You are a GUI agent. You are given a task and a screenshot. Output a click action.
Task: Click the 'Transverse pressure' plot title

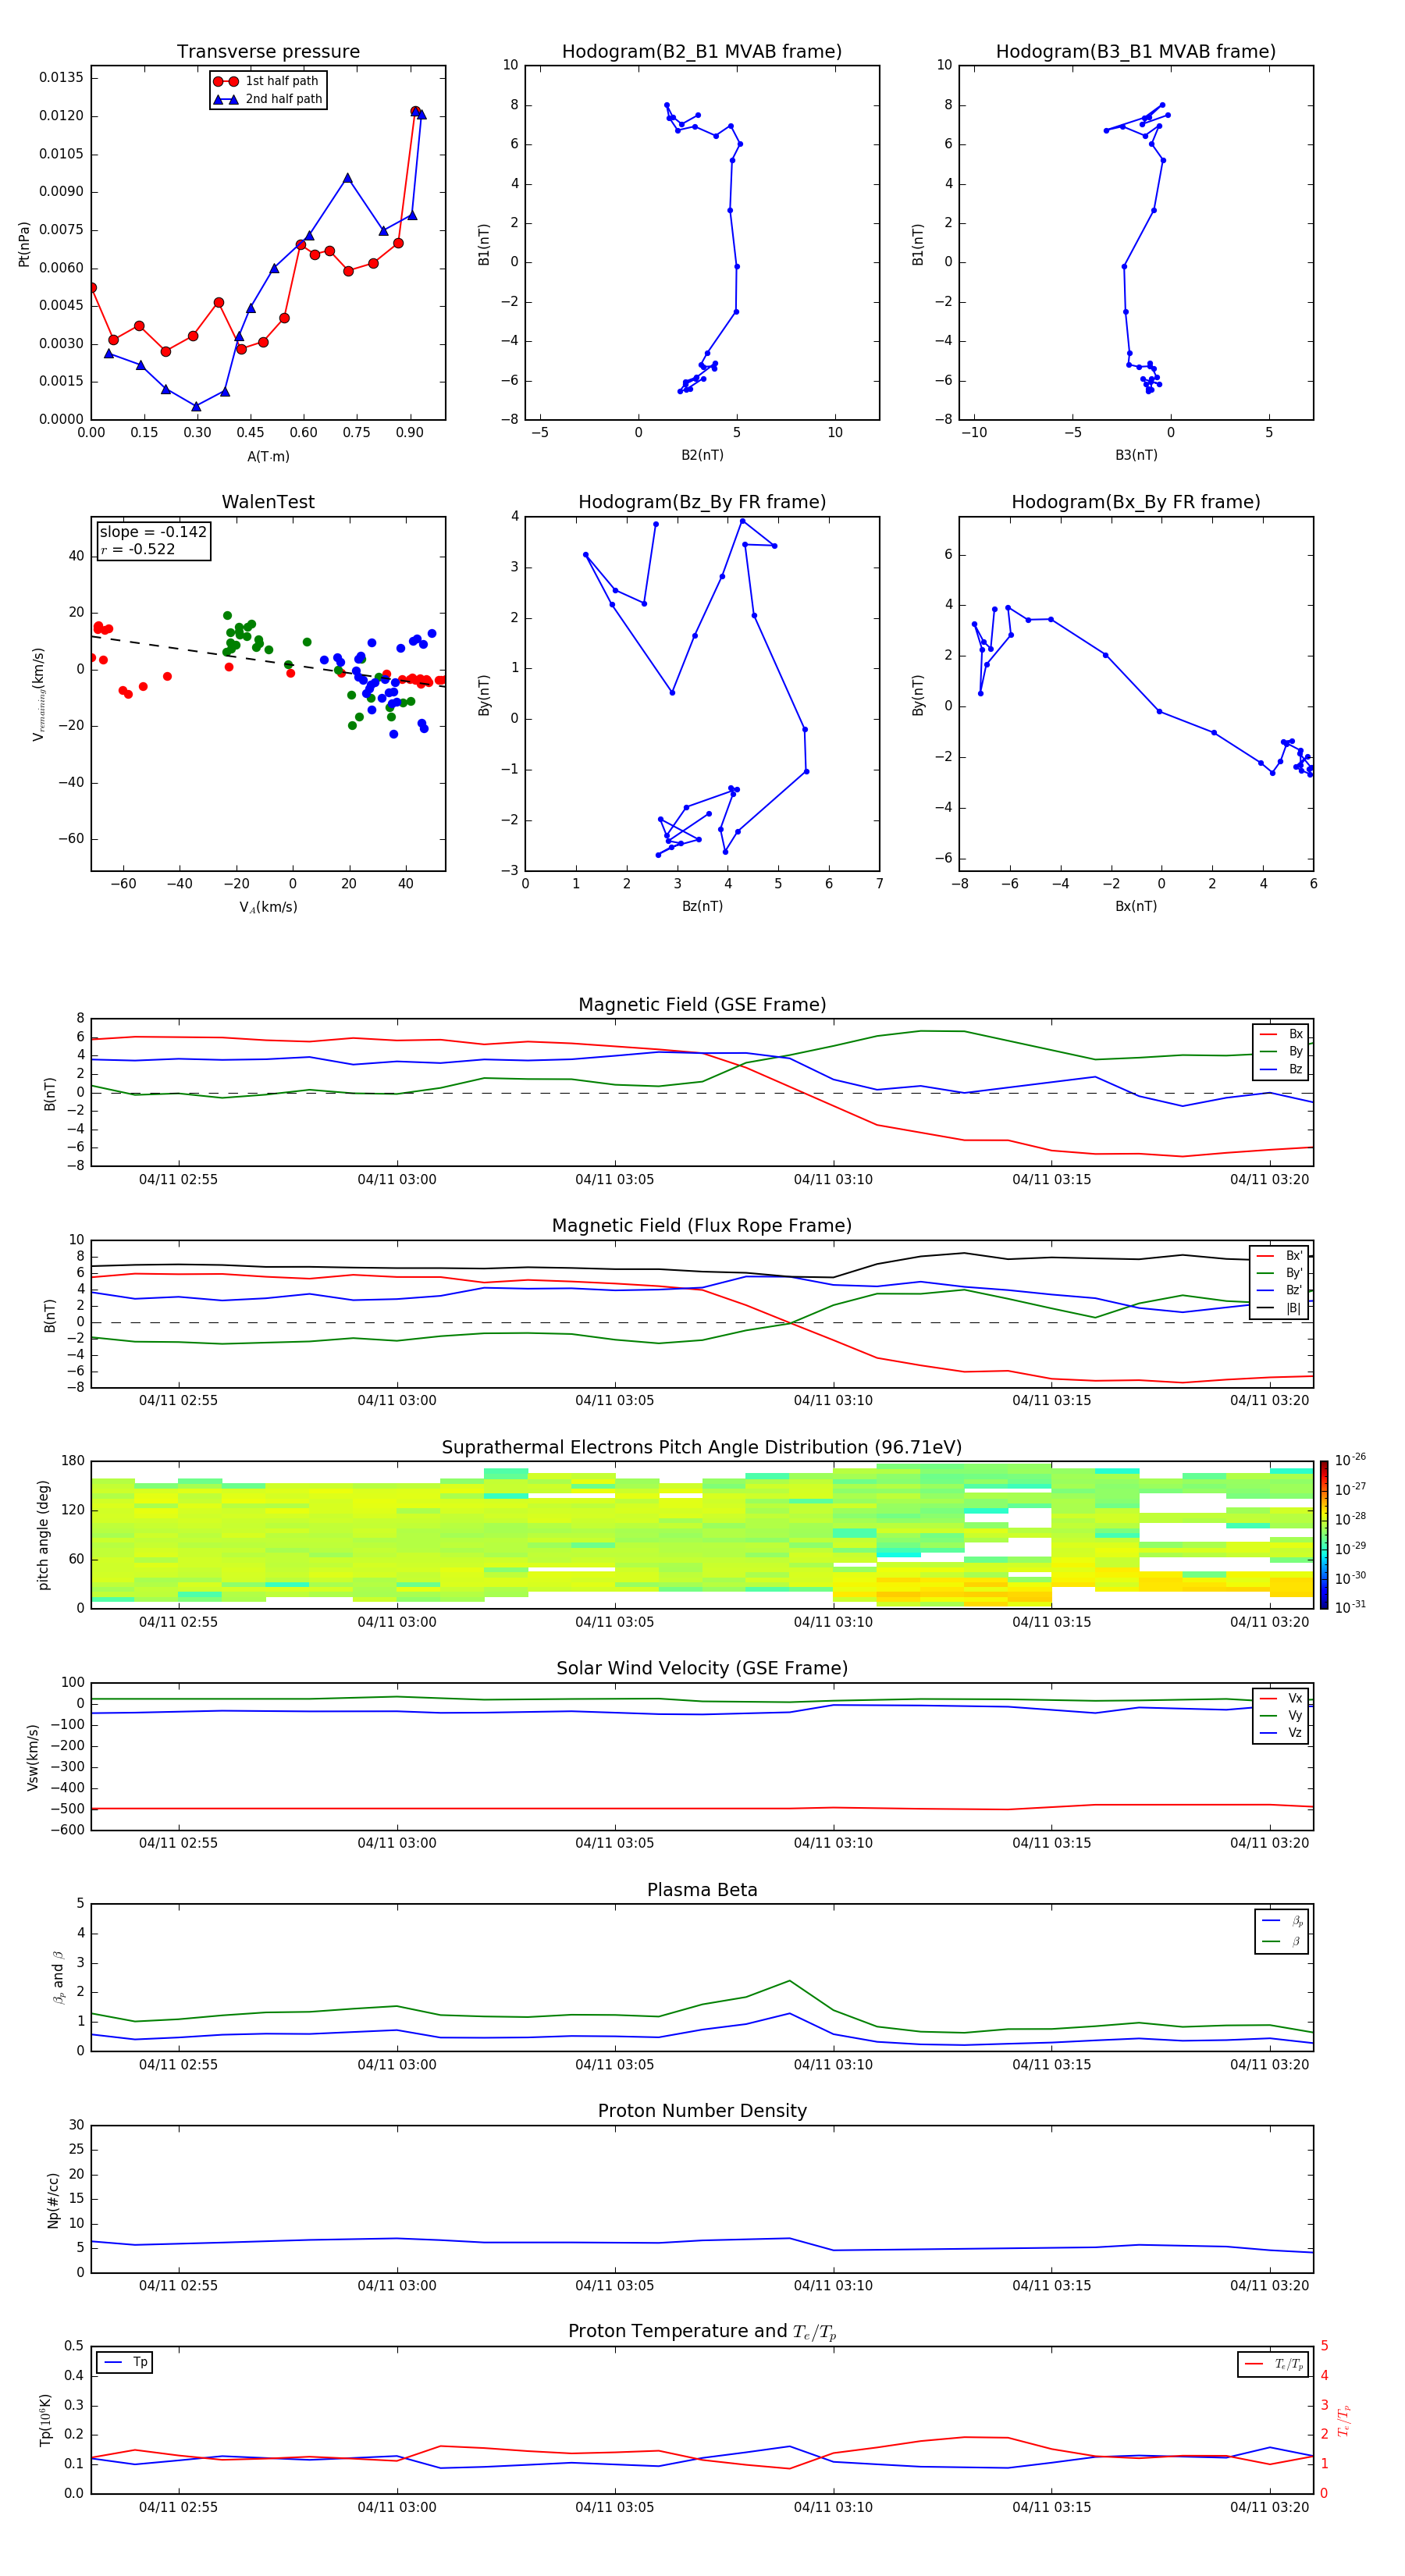[268, 52]
